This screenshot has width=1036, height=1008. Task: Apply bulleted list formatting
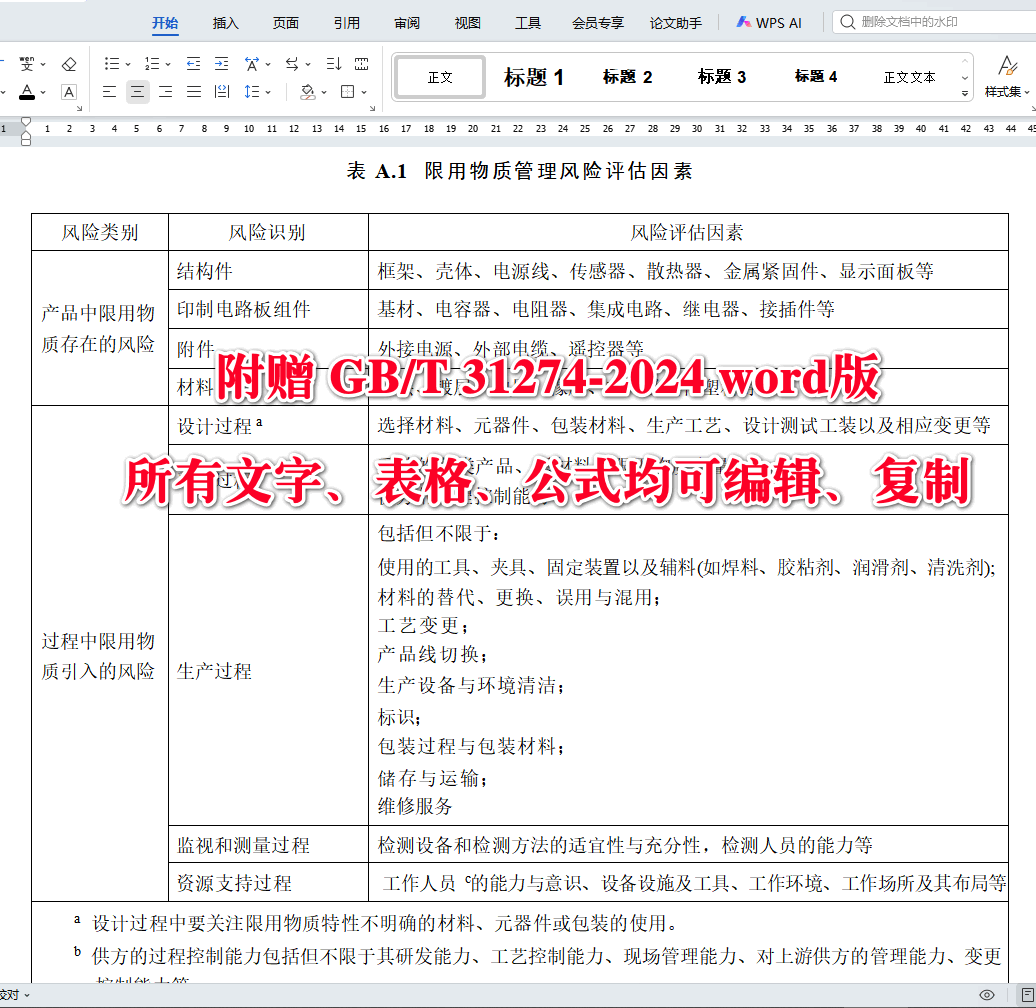(x=112, y=64)
